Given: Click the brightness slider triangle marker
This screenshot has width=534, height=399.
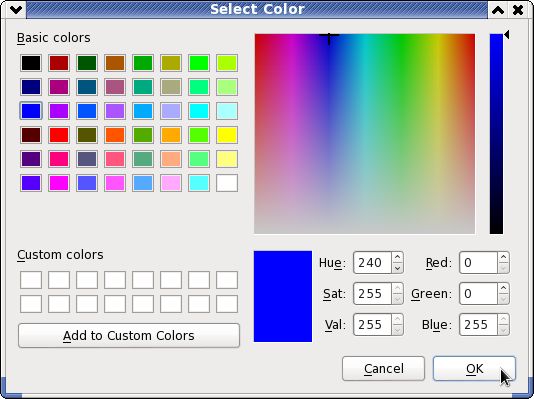Looking at the screenshot, I should (507, 35).
